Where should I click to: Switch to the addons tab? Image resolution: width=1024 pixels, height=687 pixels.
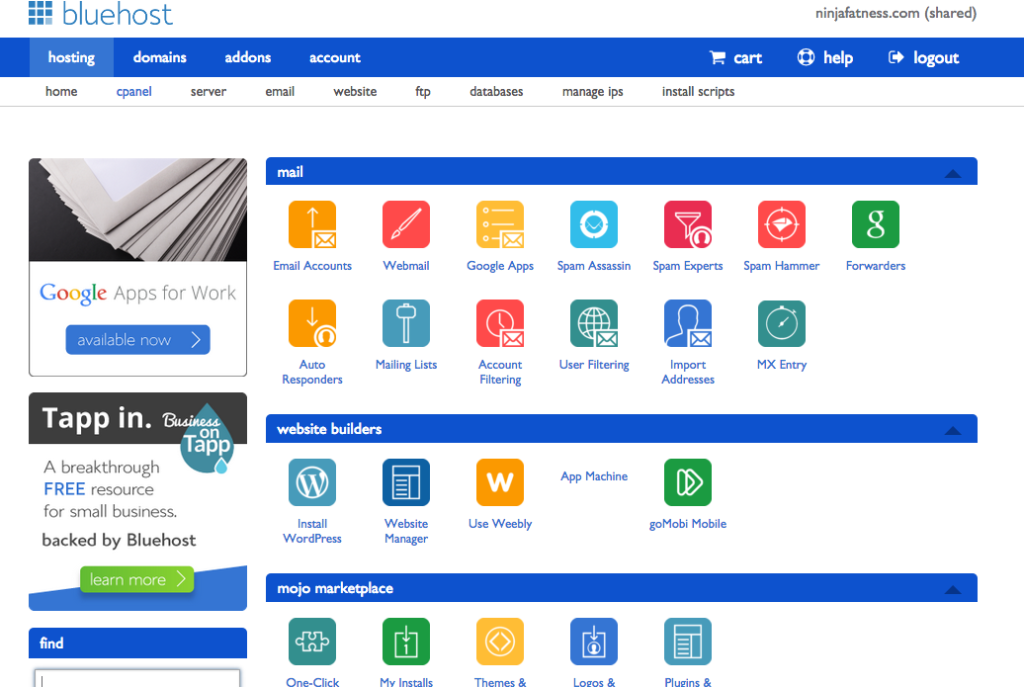[248, 57]
